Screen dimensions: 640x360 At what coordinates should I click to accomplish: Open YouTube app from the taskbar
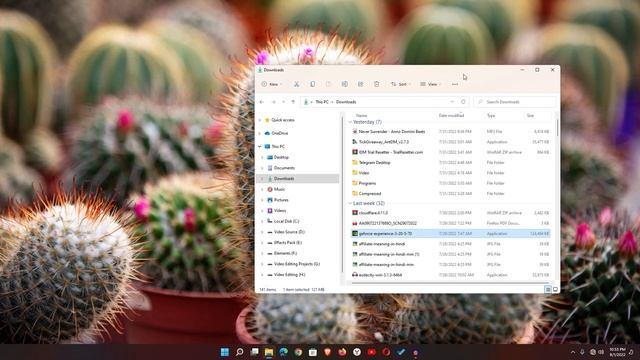coord(371,352)
